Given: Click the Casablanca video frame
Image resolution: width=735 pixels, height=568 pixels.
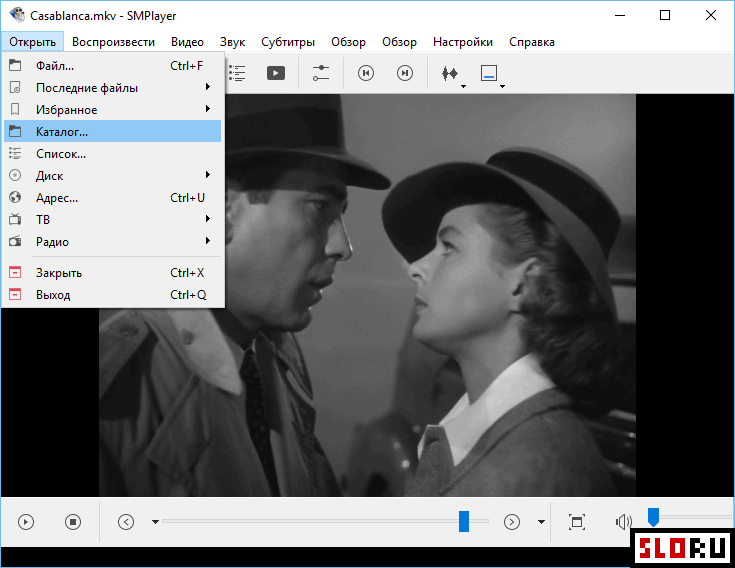Looking at the screenshot, I should coord(367,295).
